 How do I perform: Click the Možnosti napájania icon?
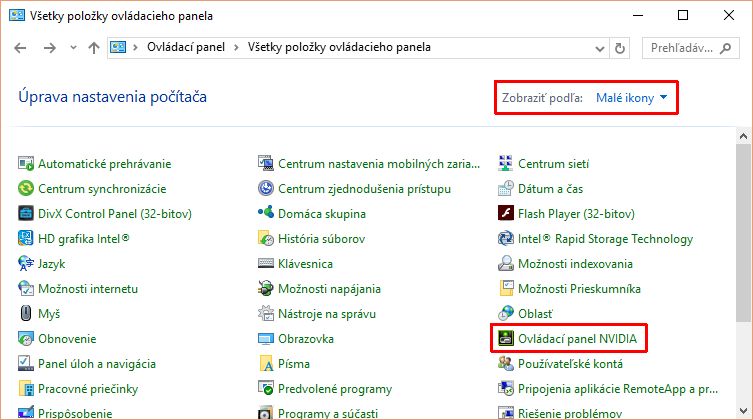(266, 288)
